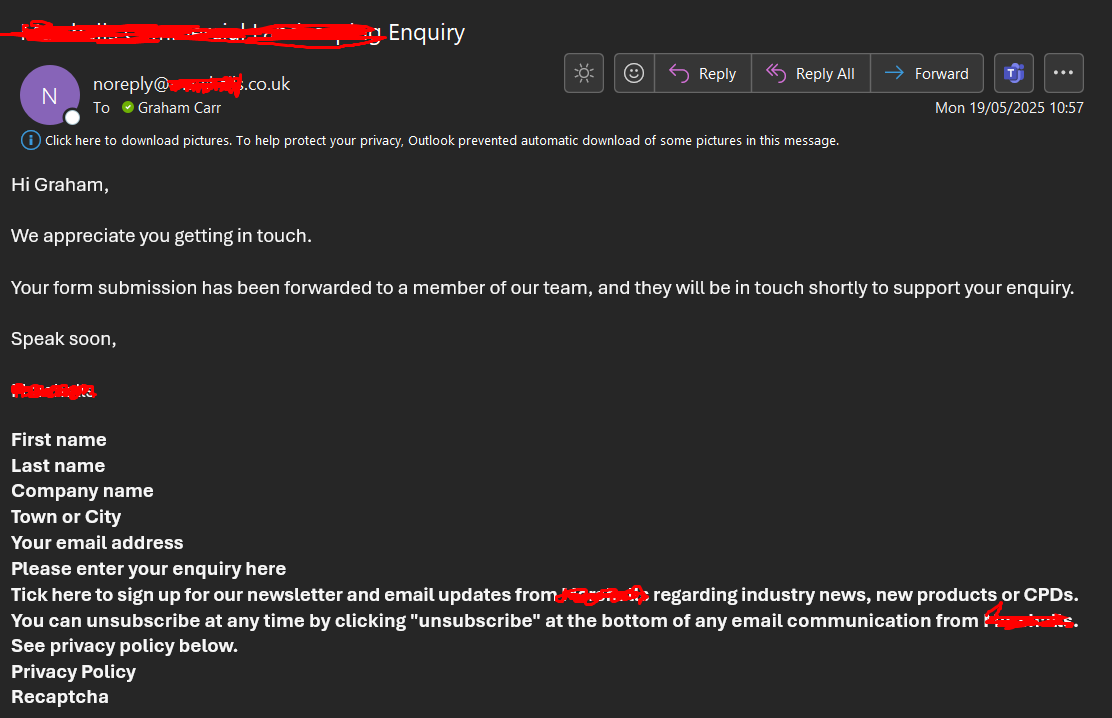Open the more actions ellipsis menu
1112x718 pixels.
click(1064, 73)
